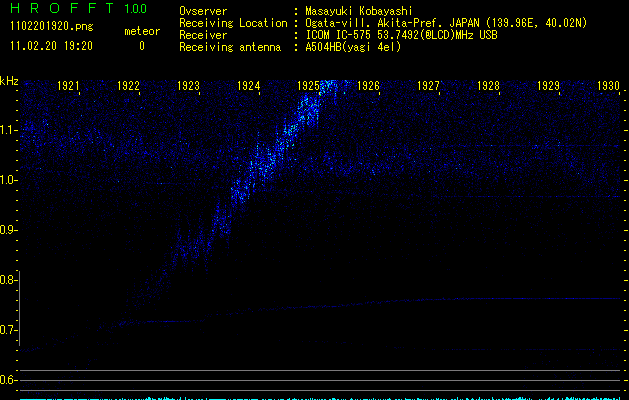
Task: Click the Ovserver label
Action: [x=203, y=11]
